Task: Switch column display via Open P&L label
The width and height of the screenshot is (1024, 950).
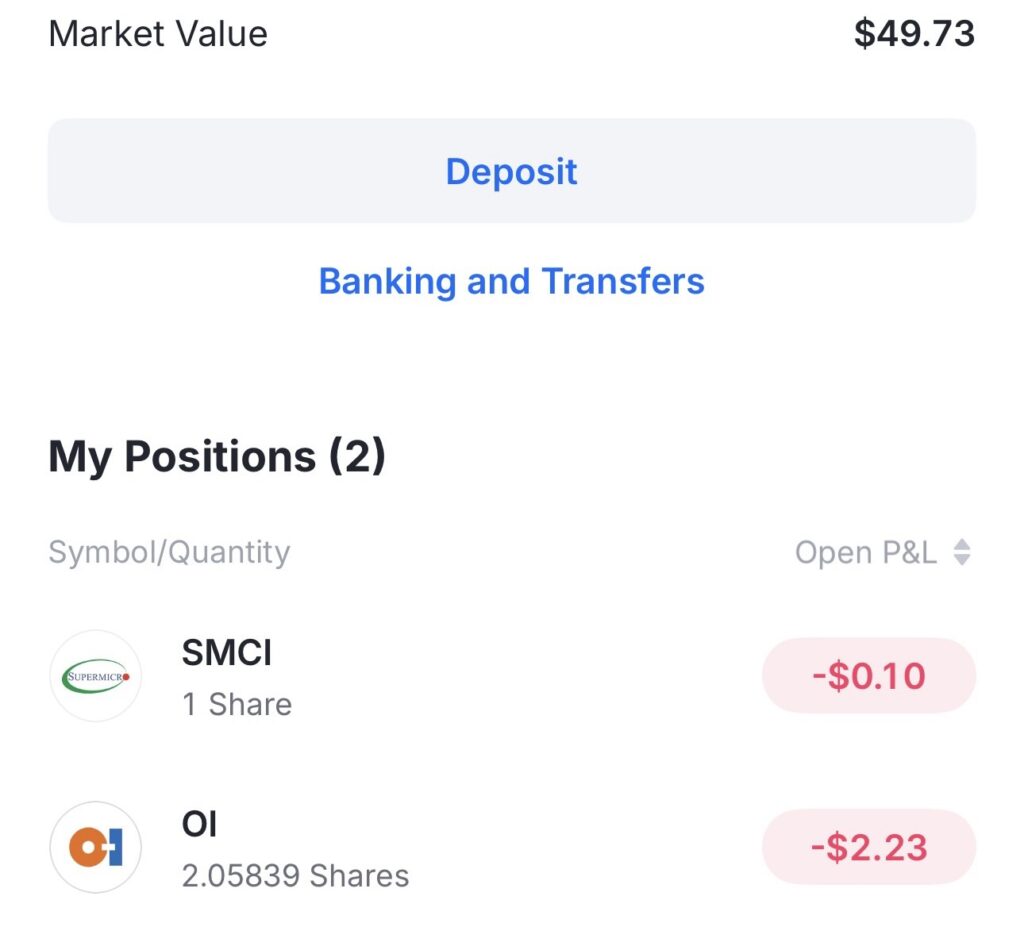Action: coord(865,552)
